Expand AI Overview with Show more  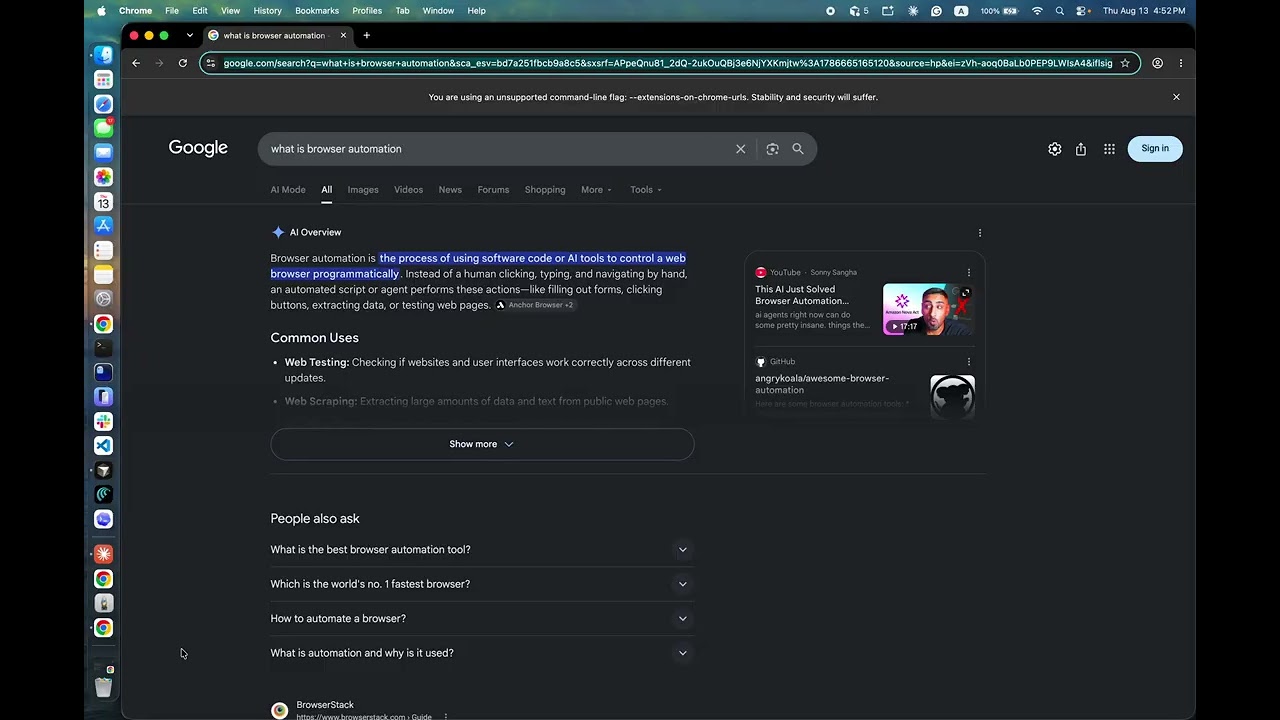482,444
